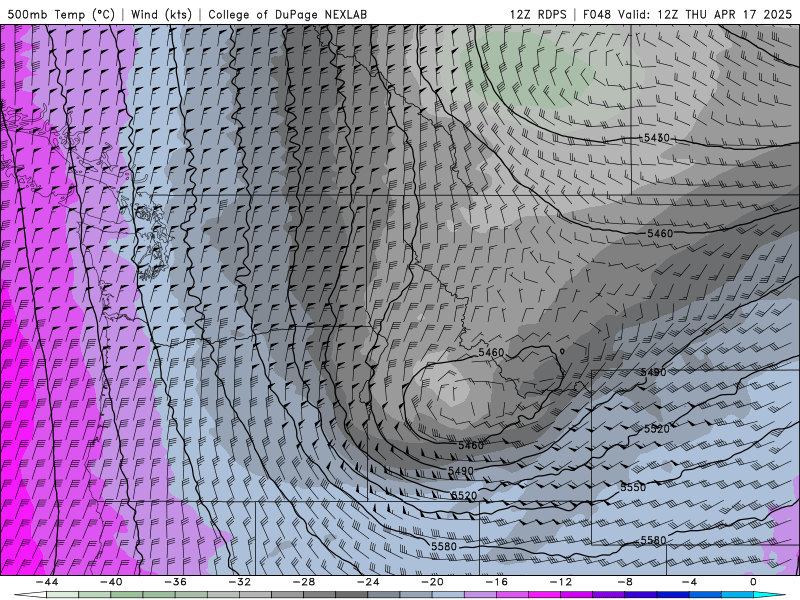
Task: Select the -40 color scale label
Action: point(111,582)
